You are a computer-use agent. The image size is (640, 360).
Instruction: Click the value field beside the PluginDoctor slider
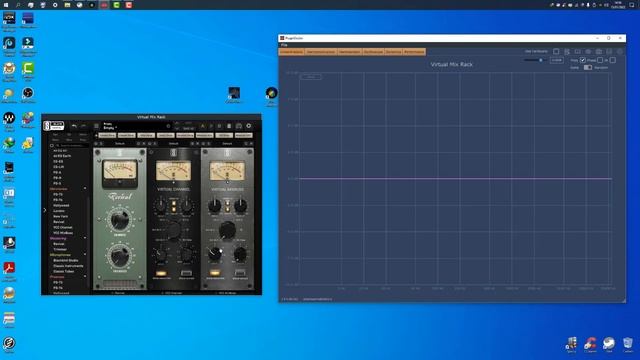(557, 60)
